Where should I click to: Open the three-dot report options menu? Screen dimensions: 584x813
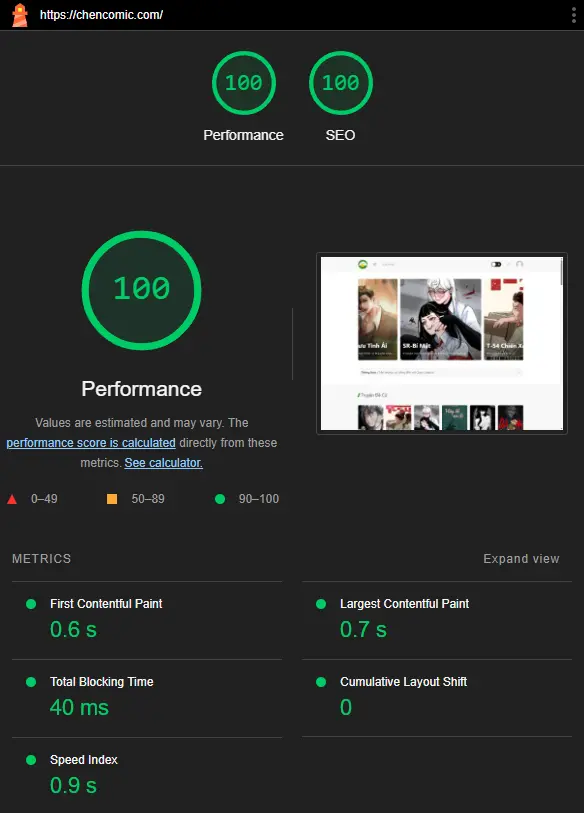574,15
